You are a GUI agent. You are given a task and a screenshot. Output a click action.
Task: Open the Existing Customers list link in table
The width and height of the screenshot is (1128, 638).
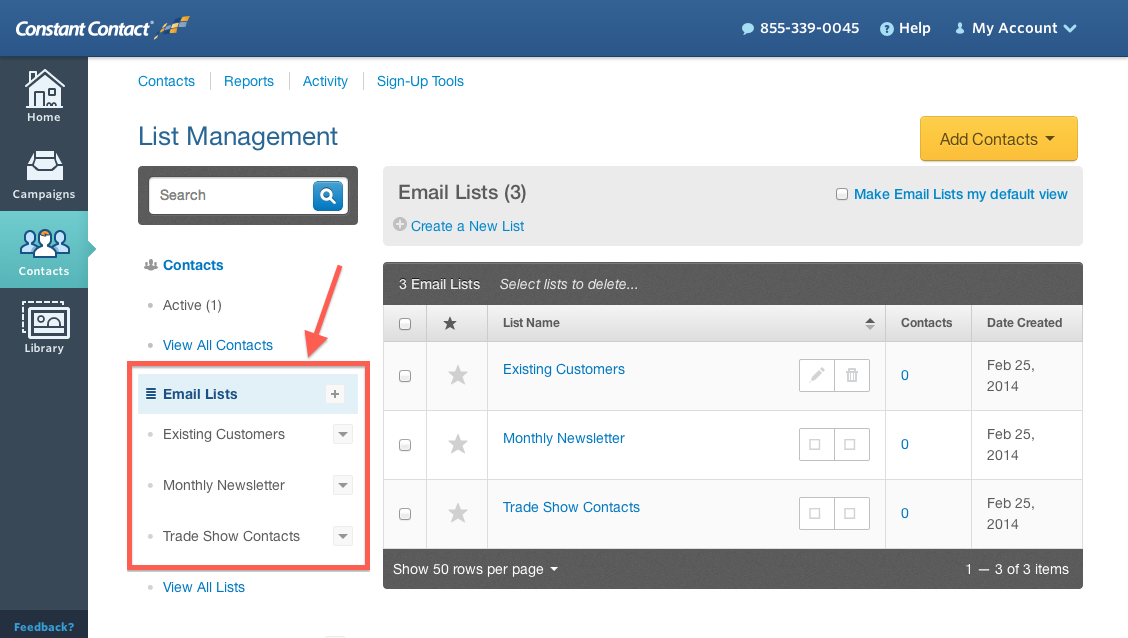[564, 369]
